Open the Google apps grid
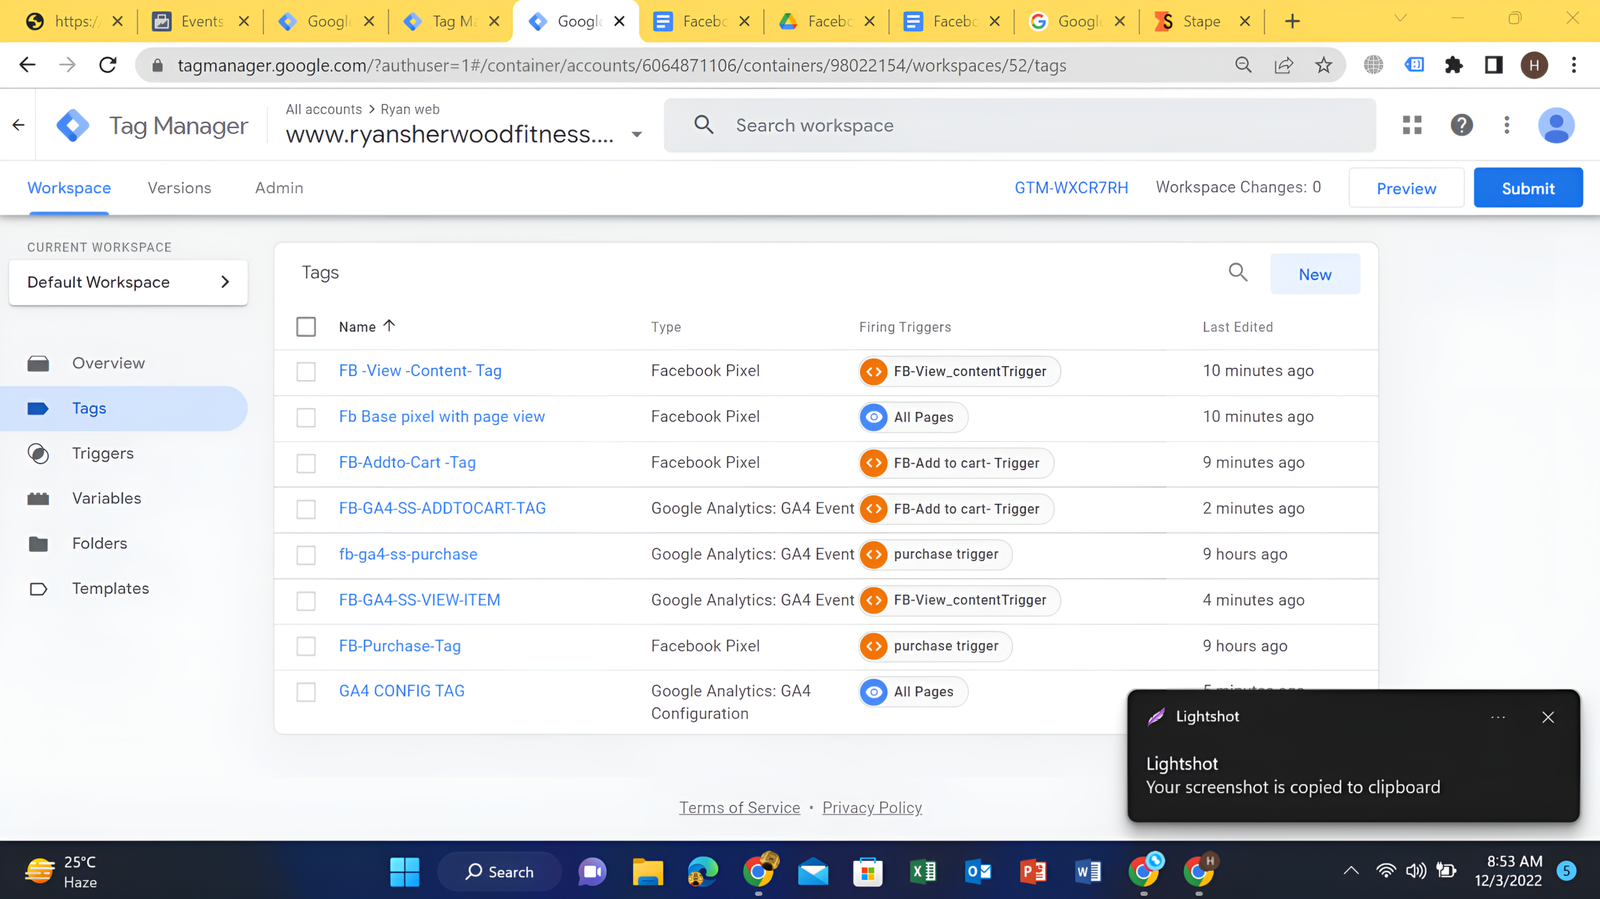 (1412, 125)
